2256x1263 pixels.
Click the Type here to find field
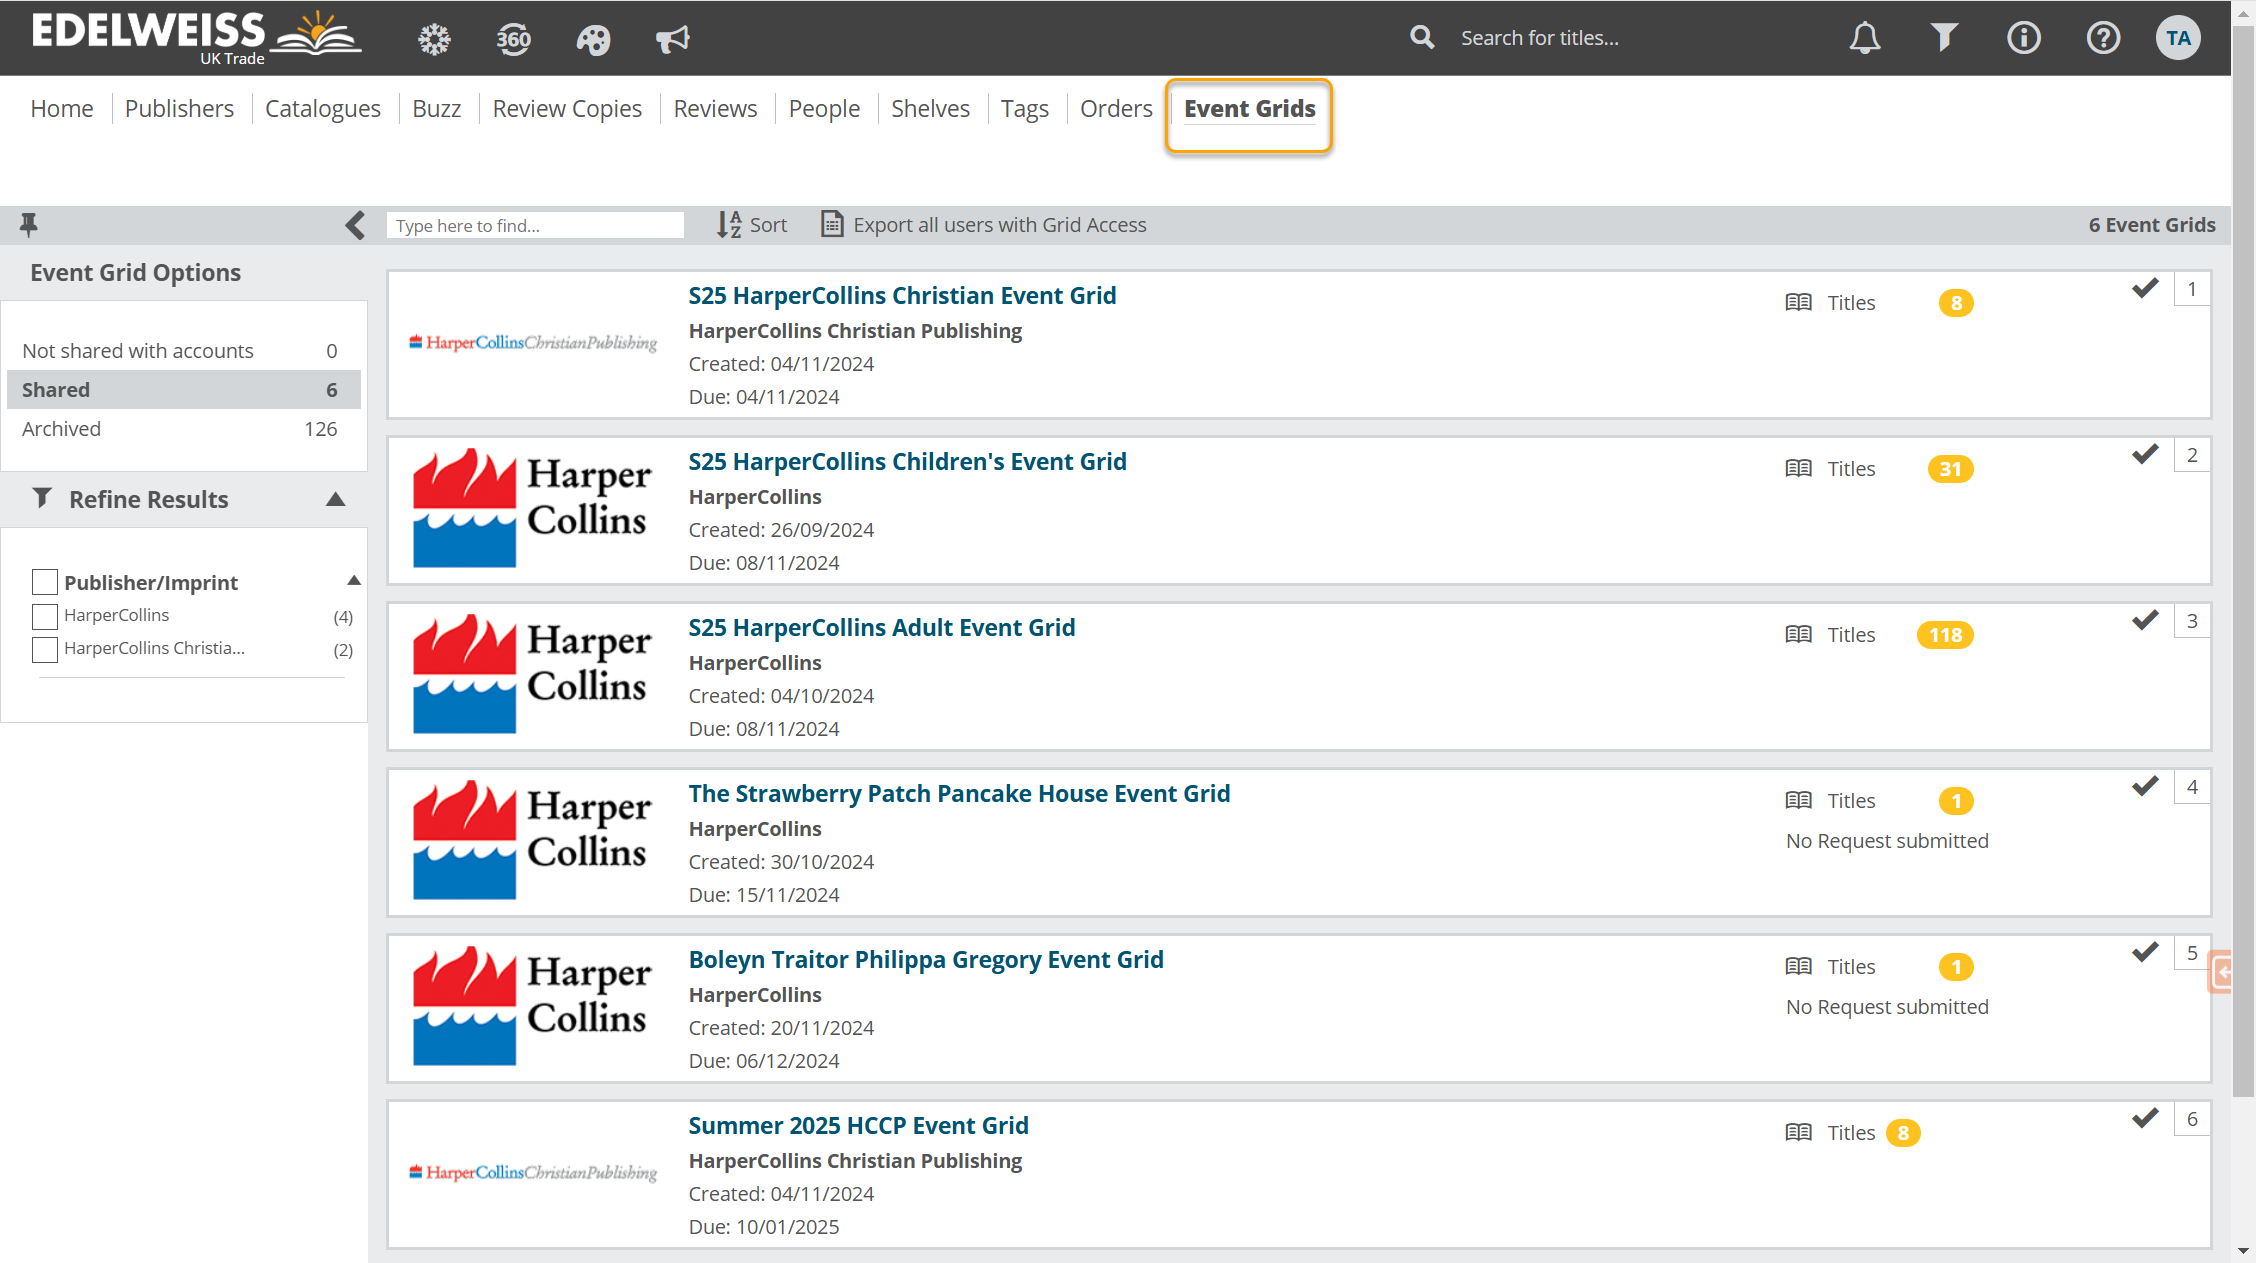(x=535, y=225)
